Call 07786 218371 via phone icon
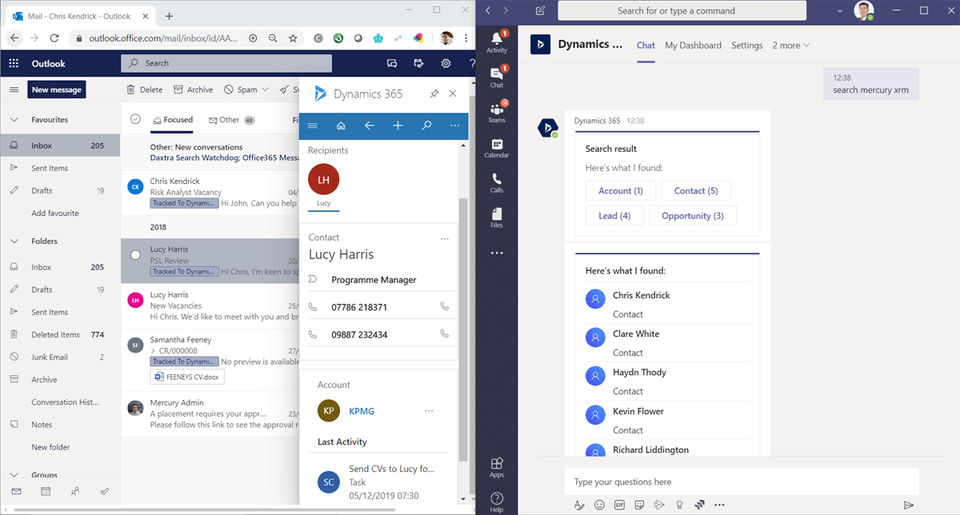The image size is (960, 515). 444,306
